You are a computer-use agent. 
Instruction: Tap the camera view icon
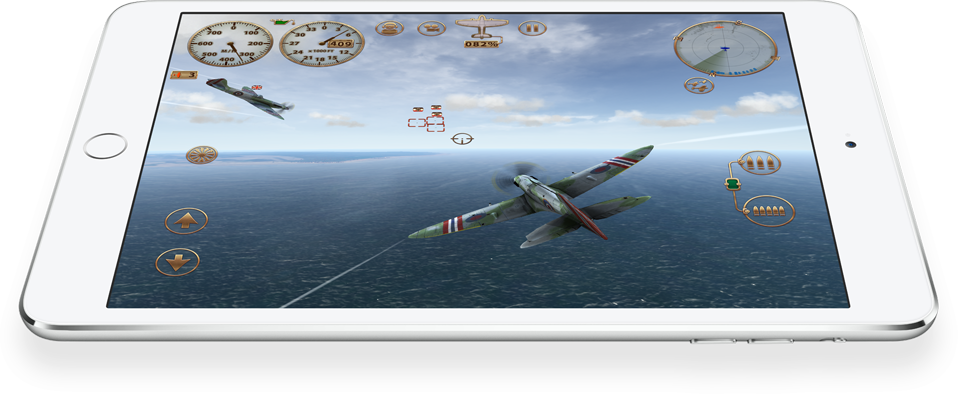[x=431, y=28]
